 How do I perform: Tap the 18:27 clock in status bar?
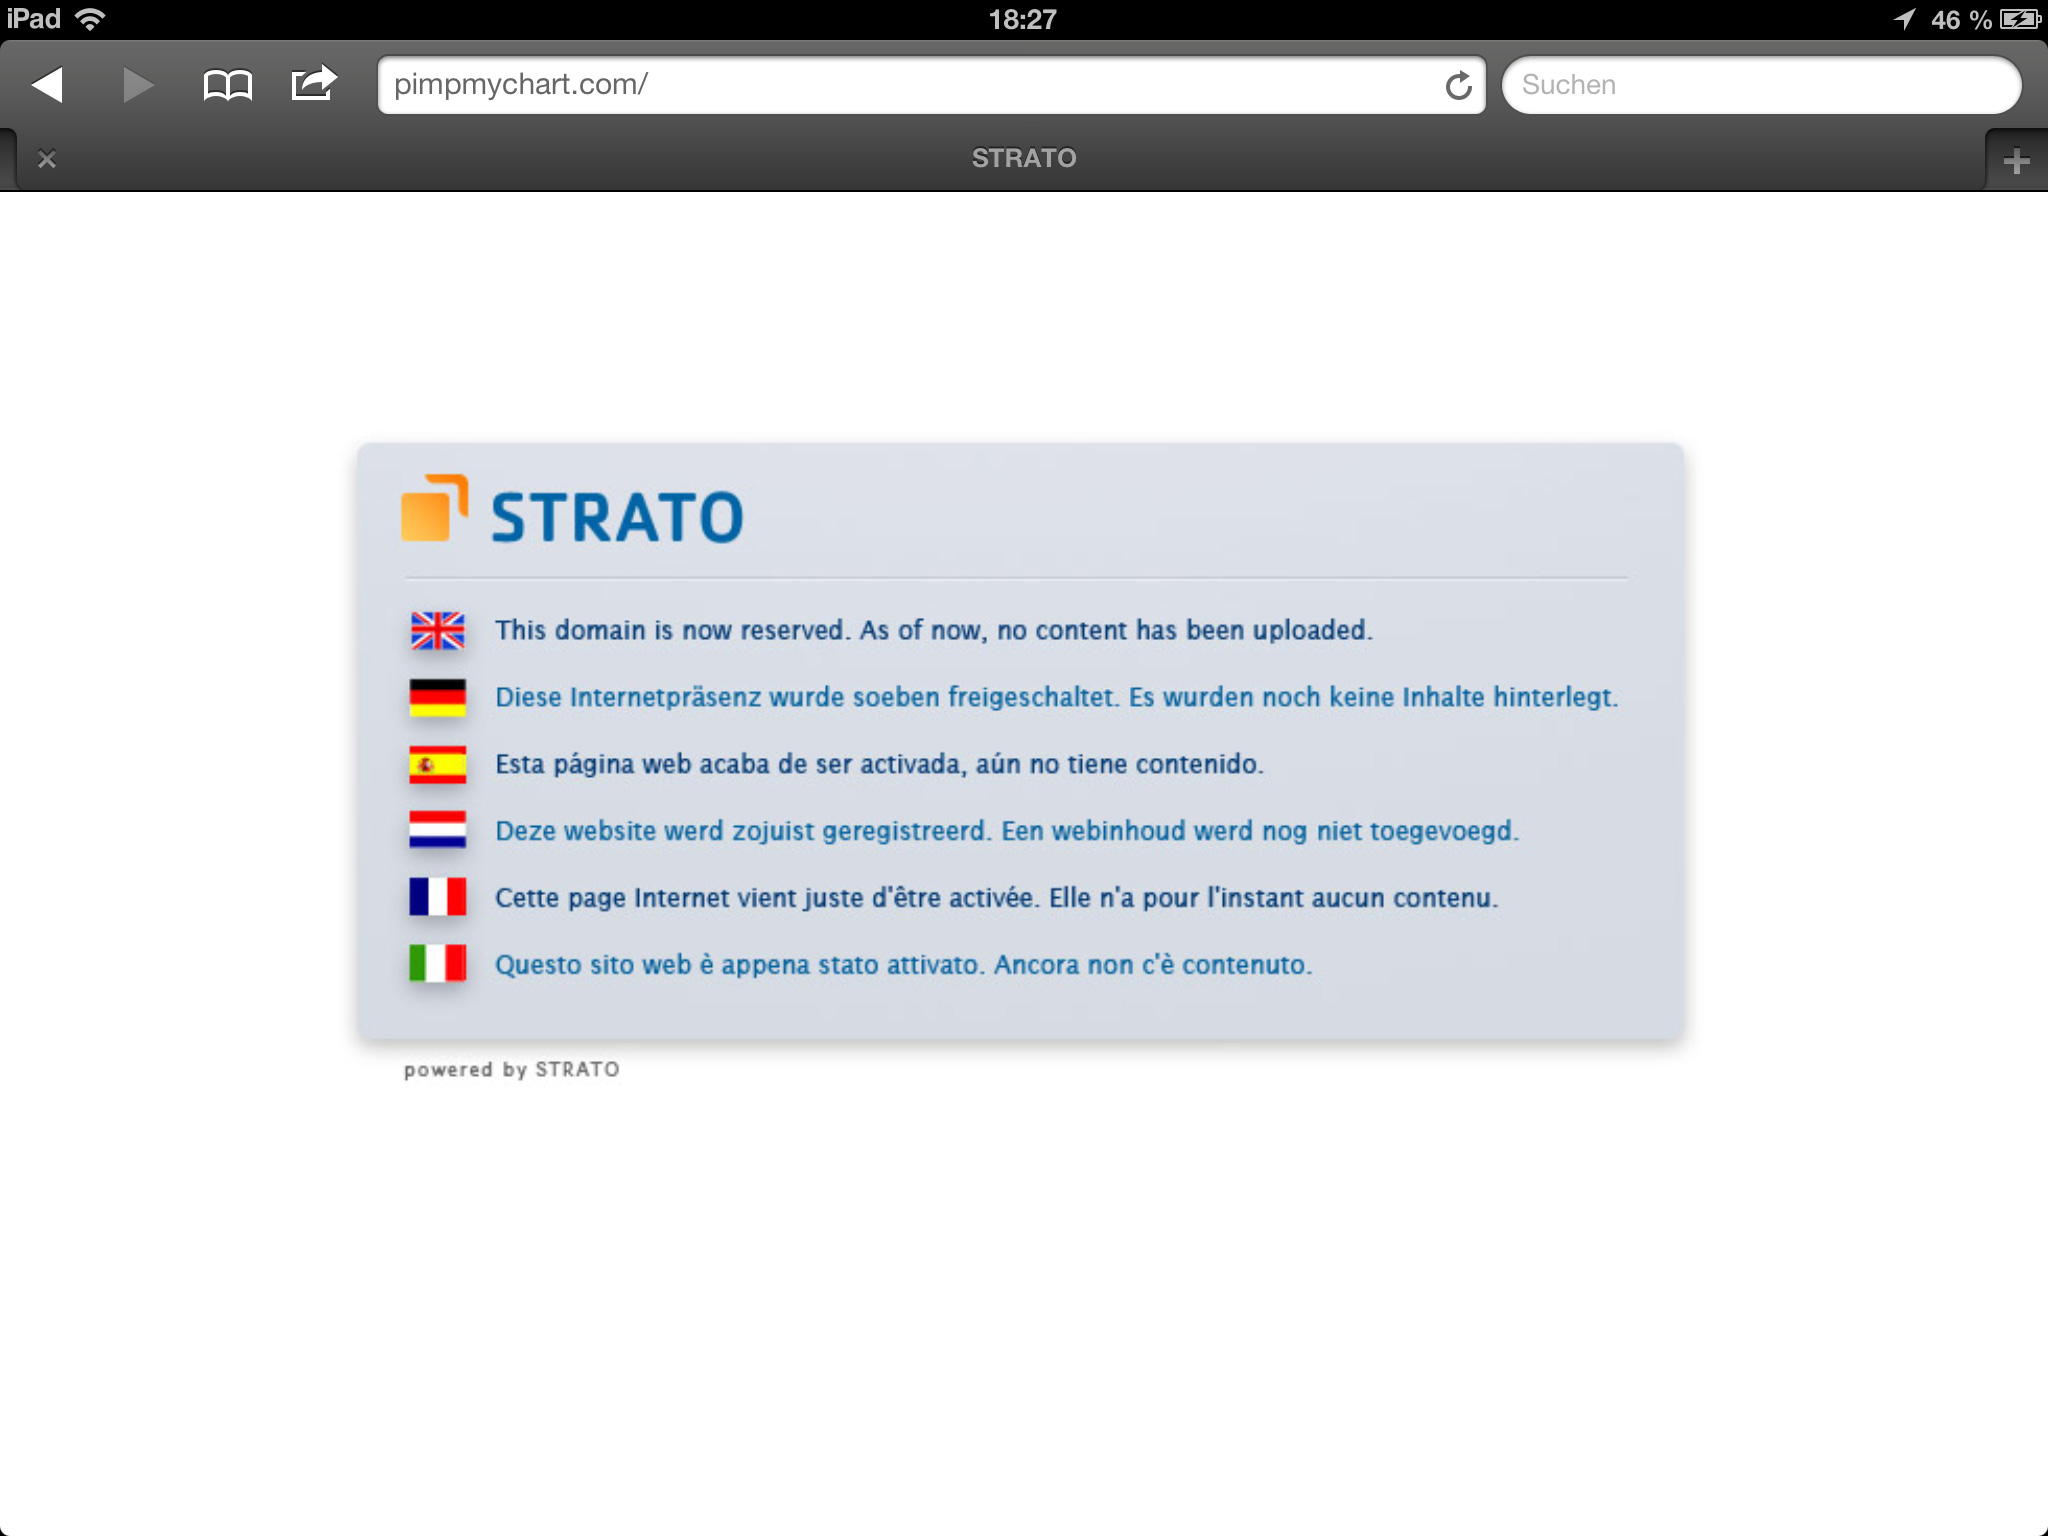point(1022,20)
